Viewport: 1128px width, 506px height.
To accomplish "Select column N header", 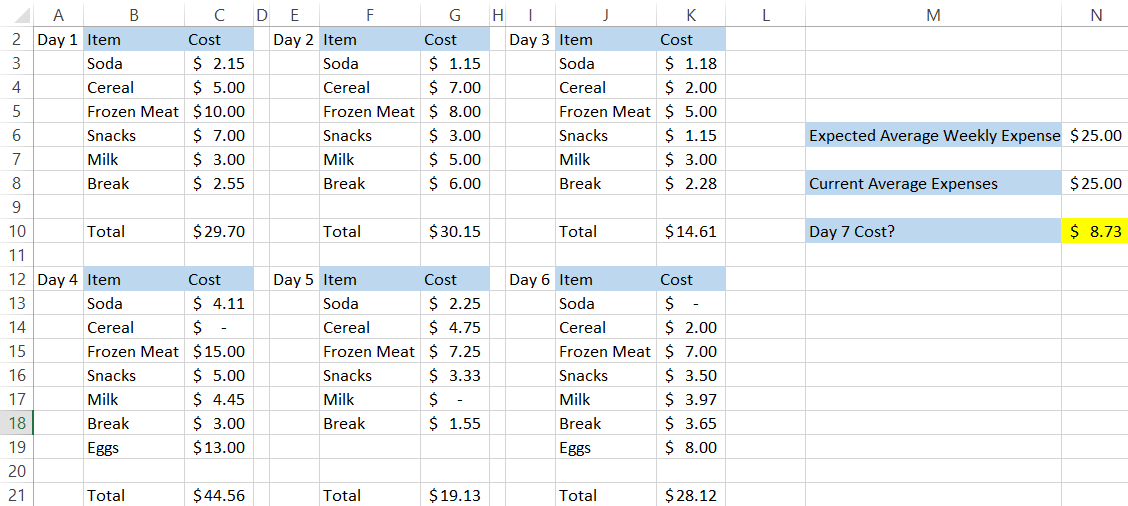I will coord(1095,15).
